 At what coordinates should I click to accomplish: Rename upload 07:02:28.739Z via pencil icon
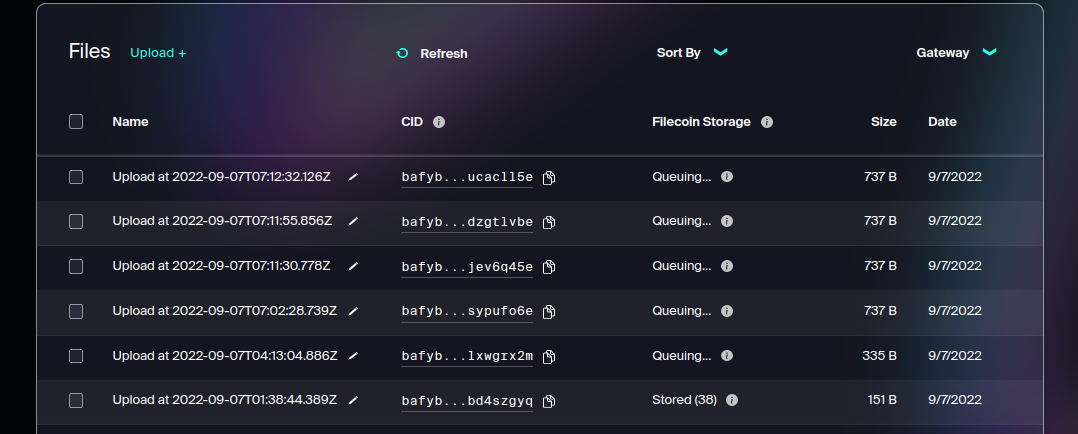click(353, 311)
